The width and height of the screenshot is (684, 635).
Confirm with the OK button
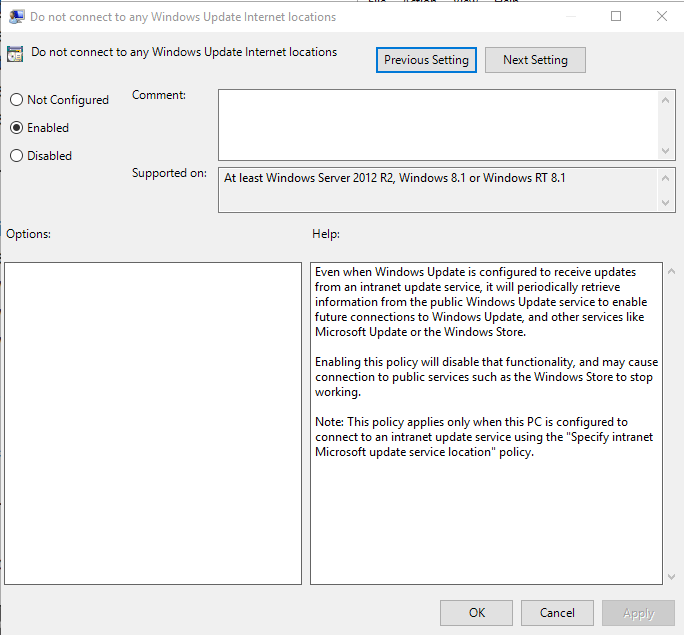(x=476, y=613)
